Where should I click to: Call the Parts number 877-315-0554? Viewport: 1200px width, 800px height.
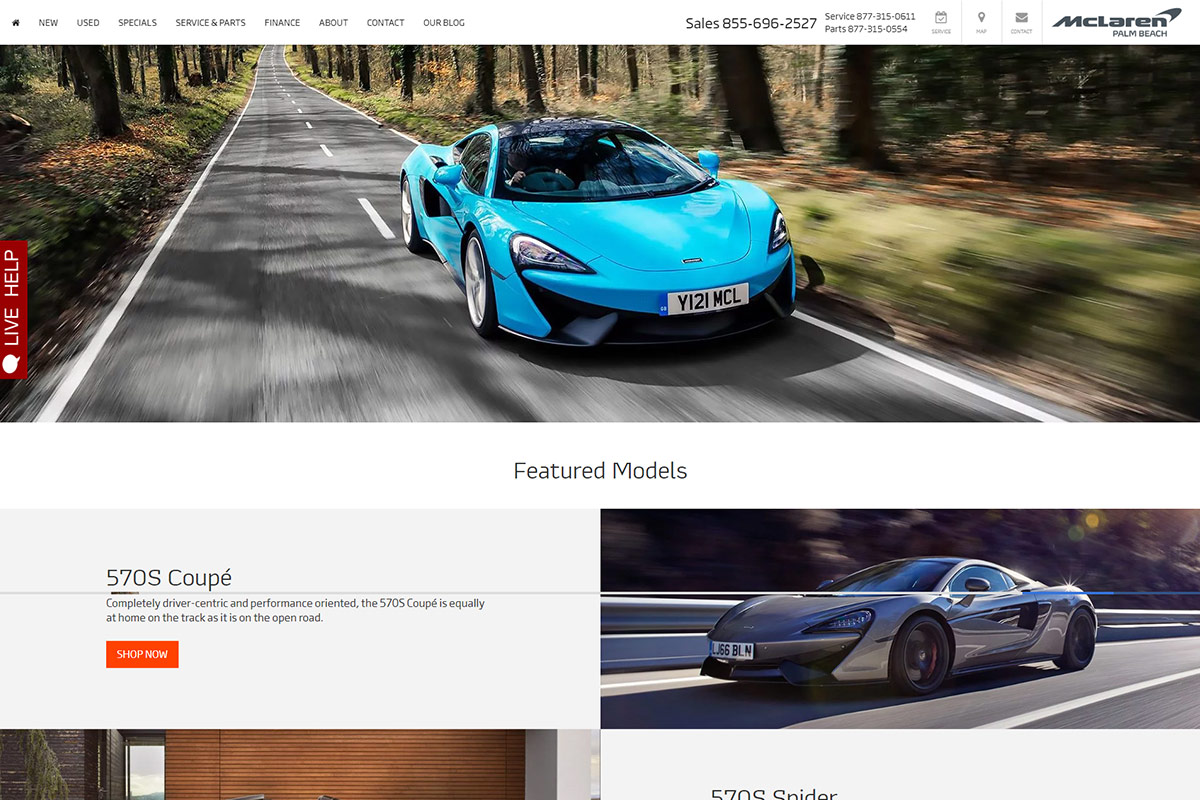[866, 29]
